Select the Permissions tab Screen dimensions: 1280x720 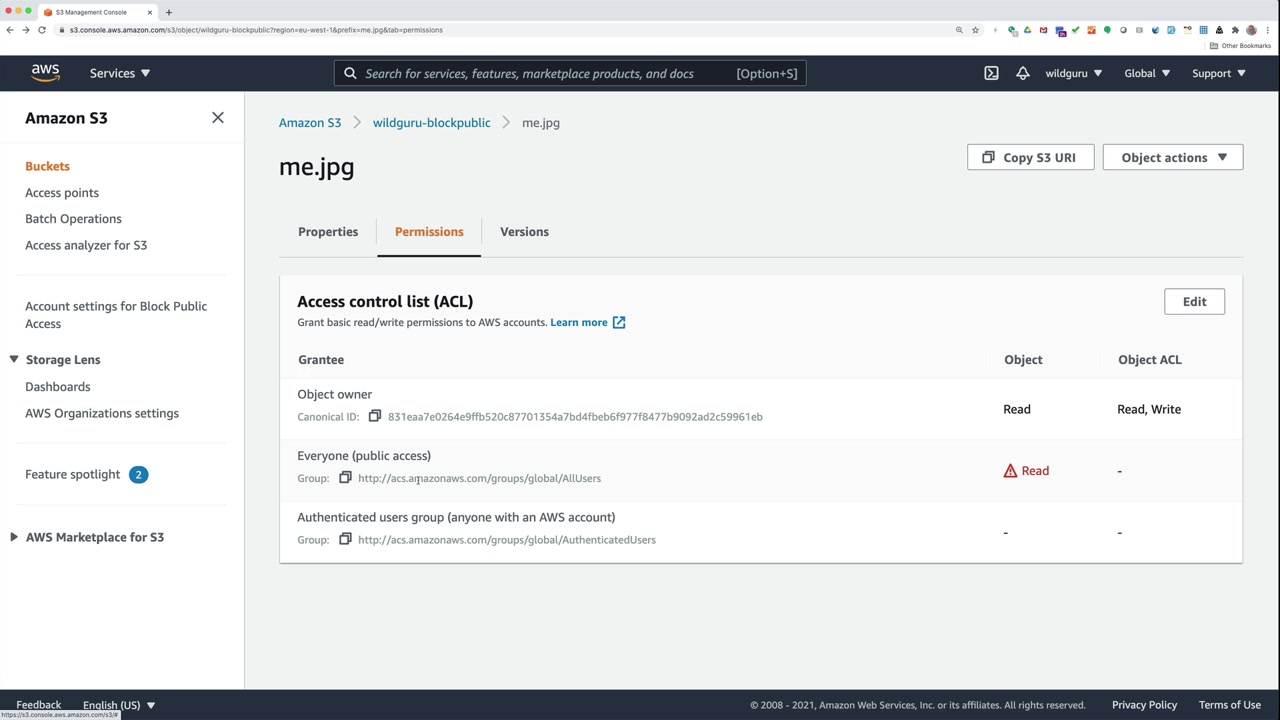(429, 232)
